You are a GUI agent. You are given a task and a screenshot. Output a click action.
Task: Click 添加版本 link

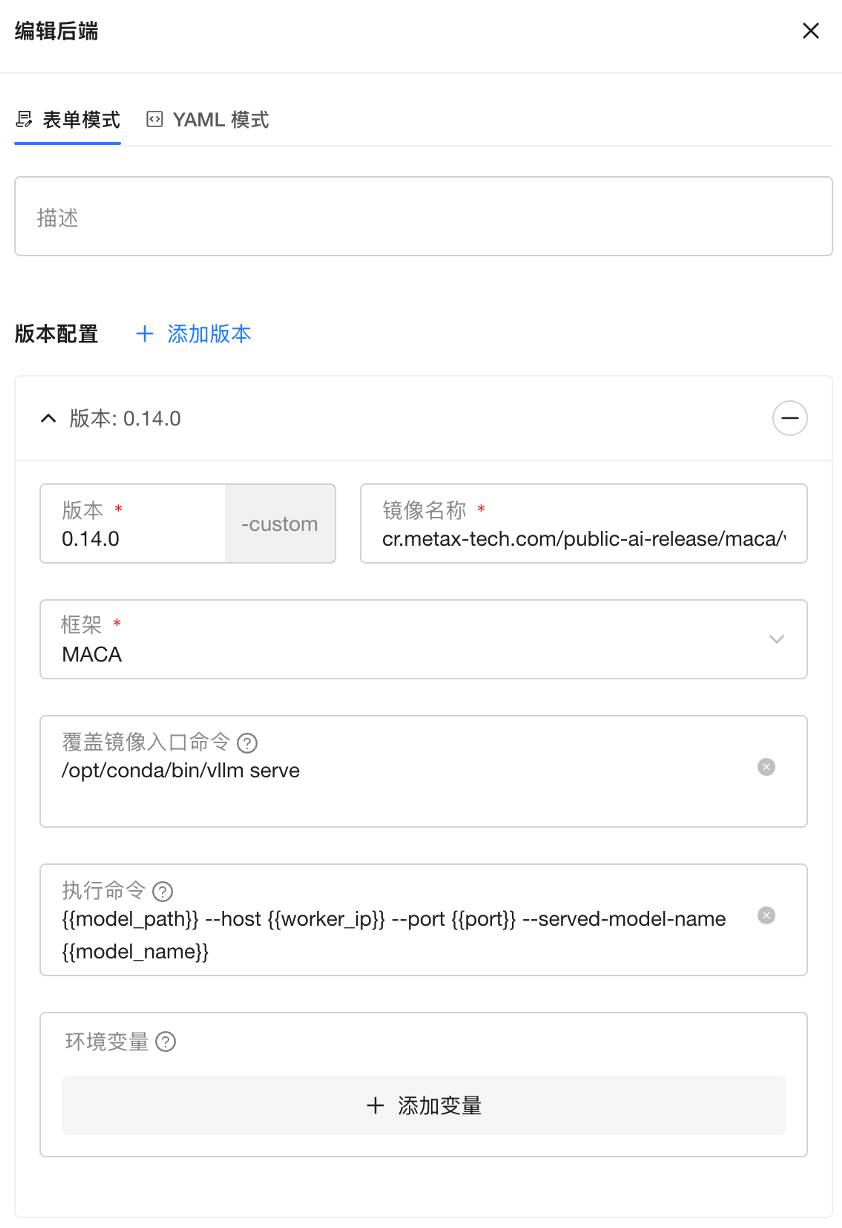pos(209,334)
